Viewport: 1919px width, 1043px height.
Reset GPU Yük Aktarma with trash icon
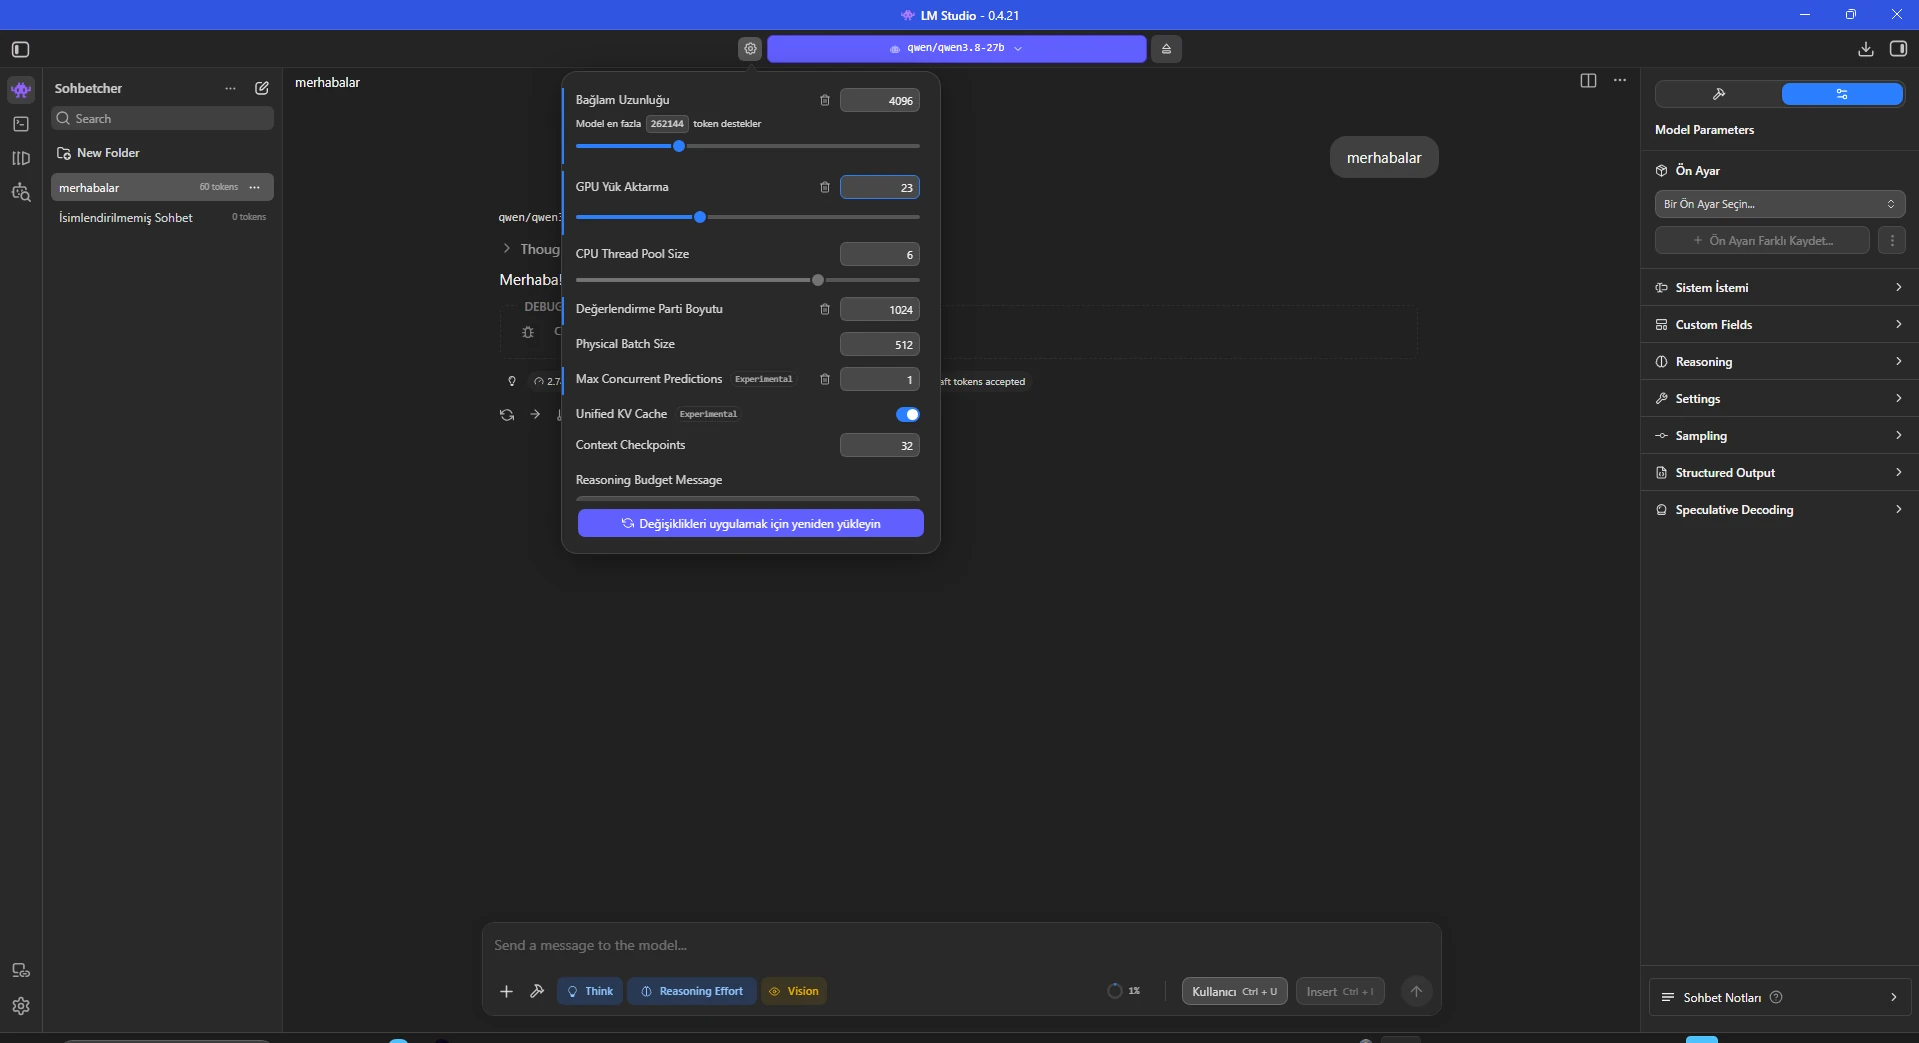click(825, 187)
